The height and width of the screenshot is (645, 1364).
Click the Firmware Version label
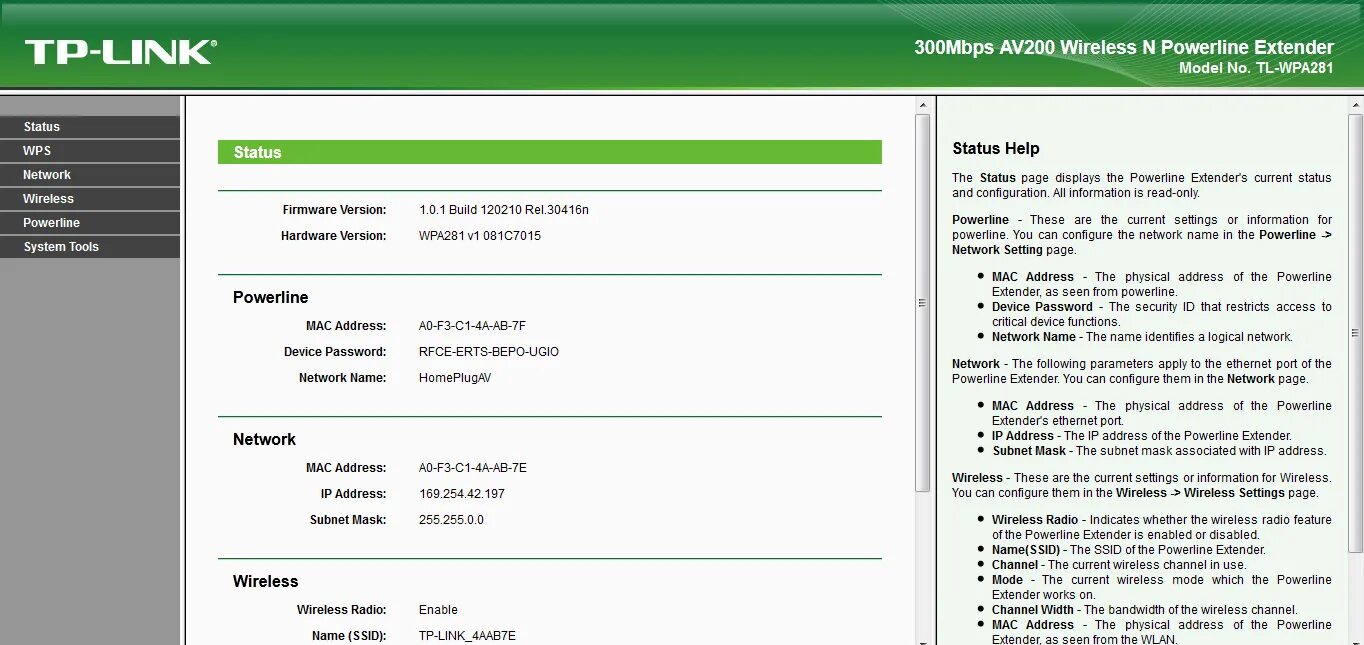[334, 210]
